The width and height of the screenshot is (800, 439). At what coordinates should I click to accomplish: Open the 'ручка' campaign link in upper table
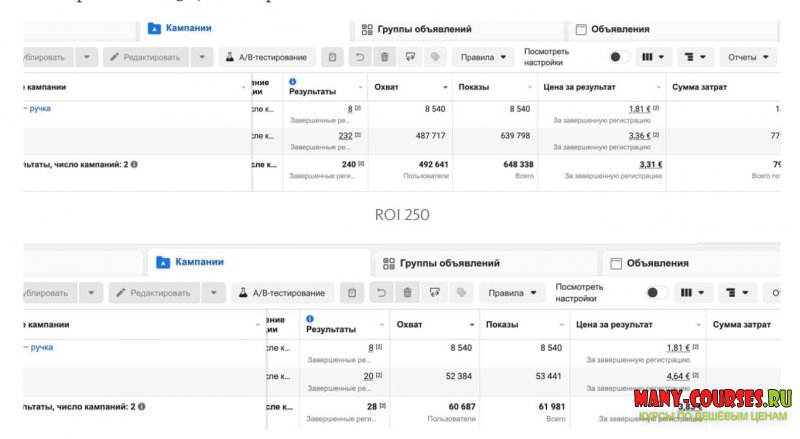click(40, 108)
